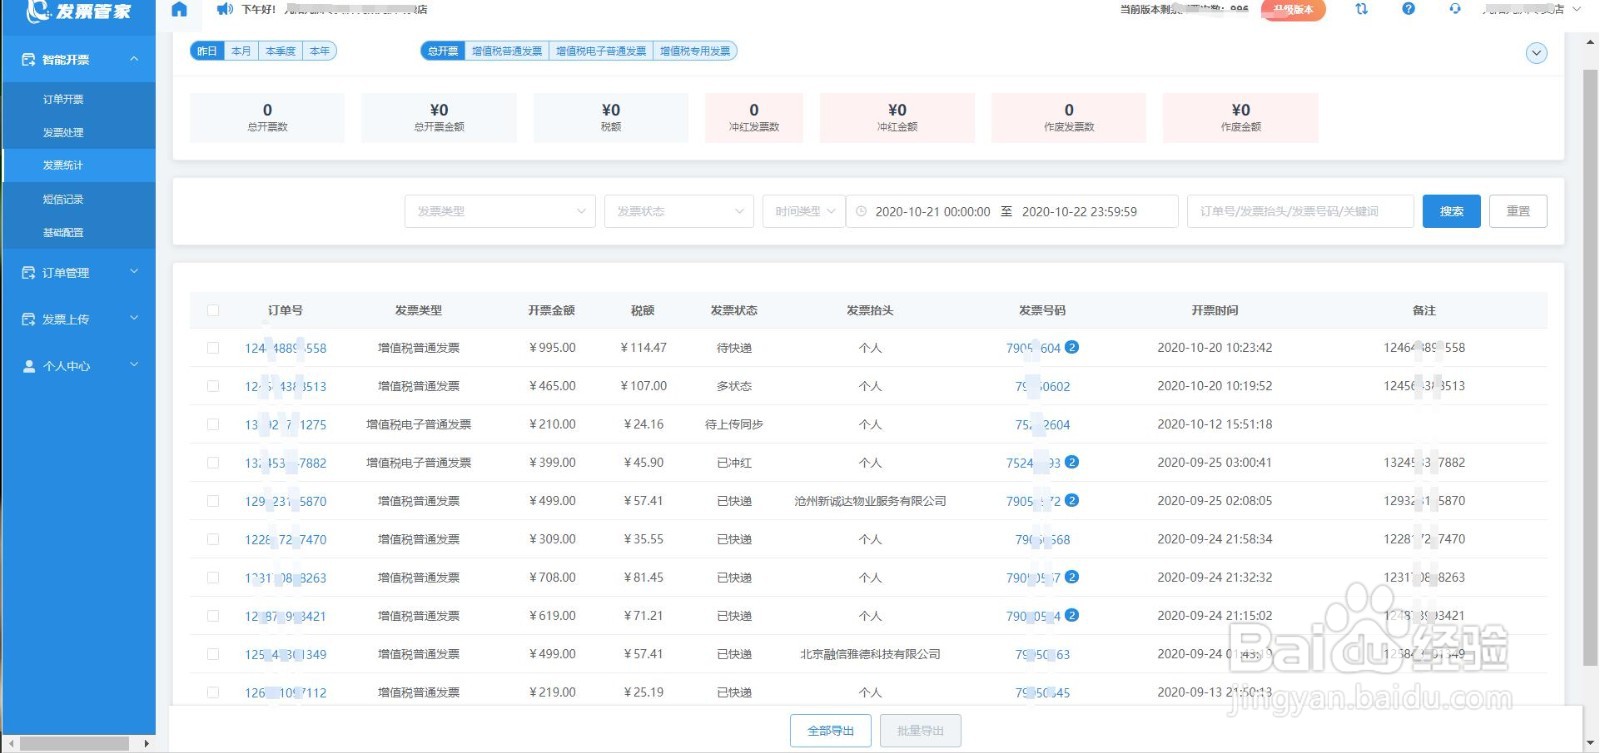Click the 重置 button
The height and width of the screenshot is (753, 1600).
coord(1518,211)
